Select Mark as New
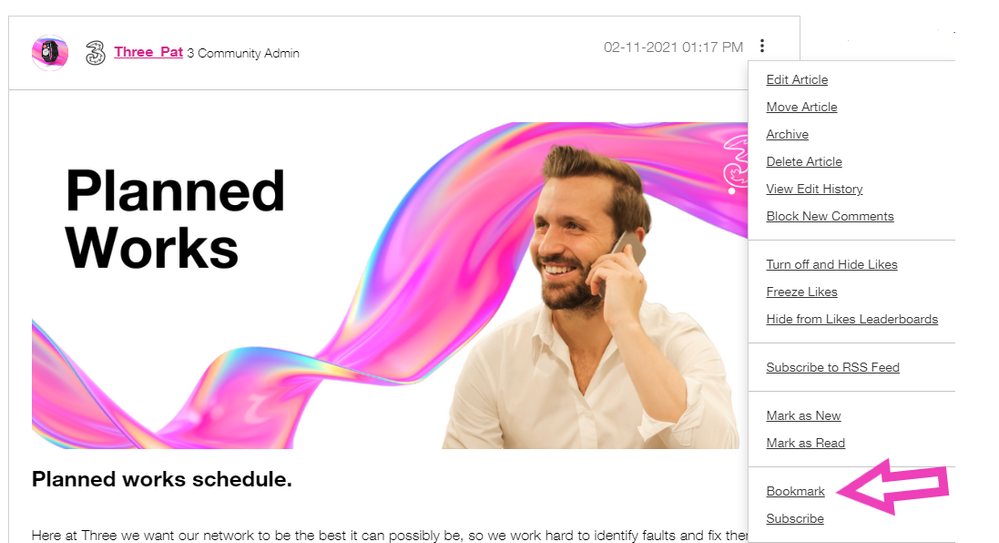The image size is (999, 543). pyautogui.click(x=803, y=416)
